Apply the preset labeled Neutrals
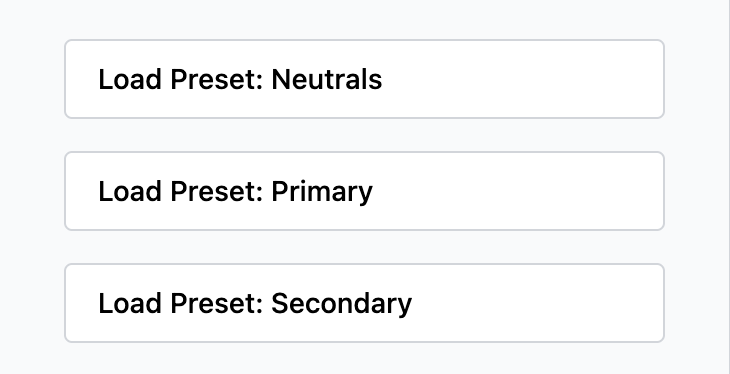Viewport: 730px width, 374px height. click(x=364, y=79)
